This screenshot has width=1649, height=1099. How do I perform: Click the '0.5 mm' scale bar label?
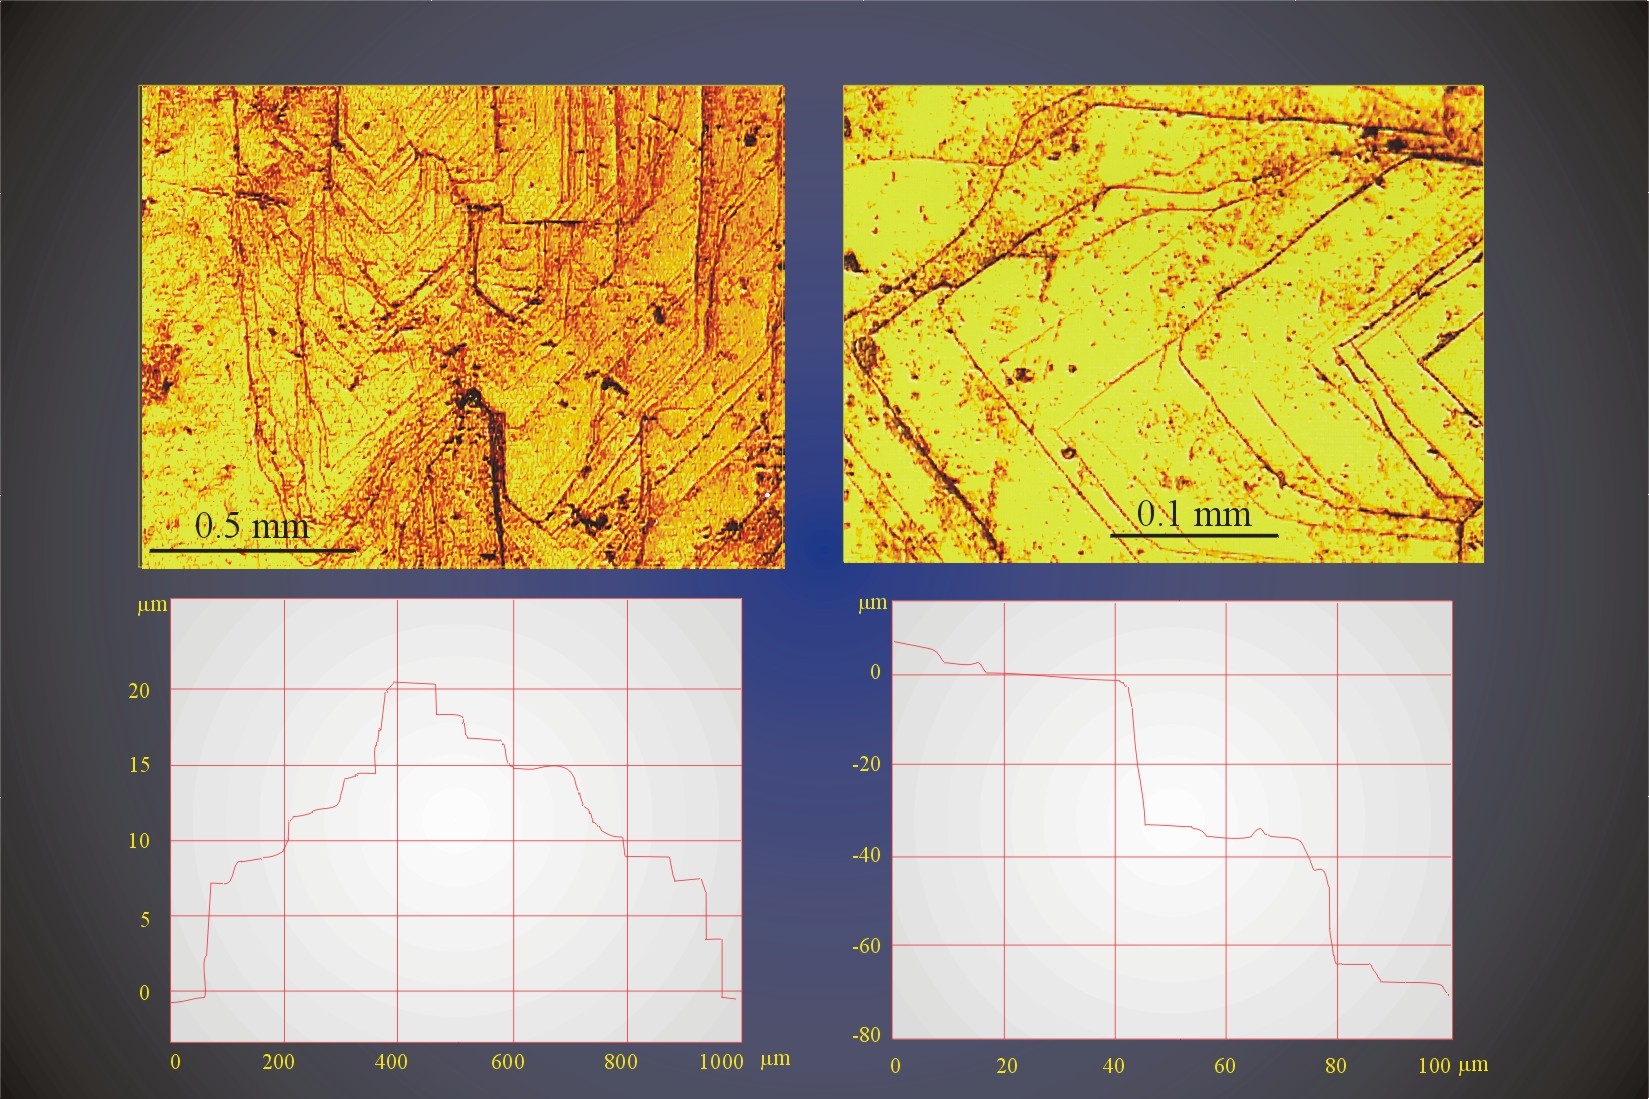[x=252, y=526]
